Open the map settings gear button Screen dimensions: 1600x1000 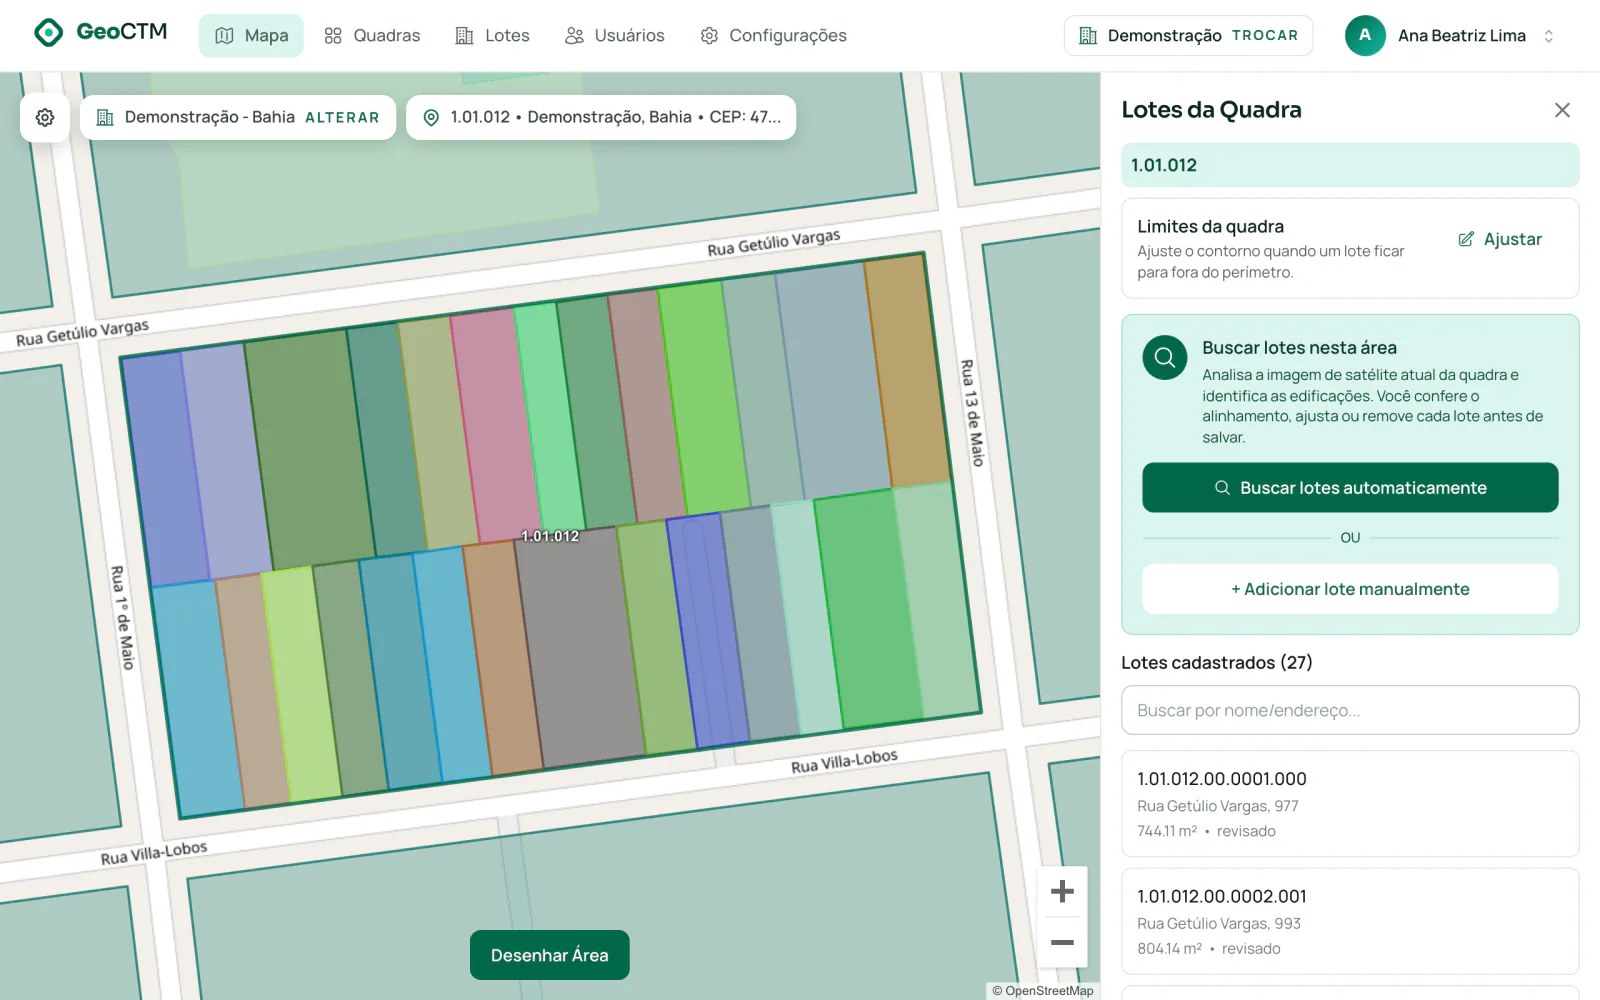click(x=45, y=117)
